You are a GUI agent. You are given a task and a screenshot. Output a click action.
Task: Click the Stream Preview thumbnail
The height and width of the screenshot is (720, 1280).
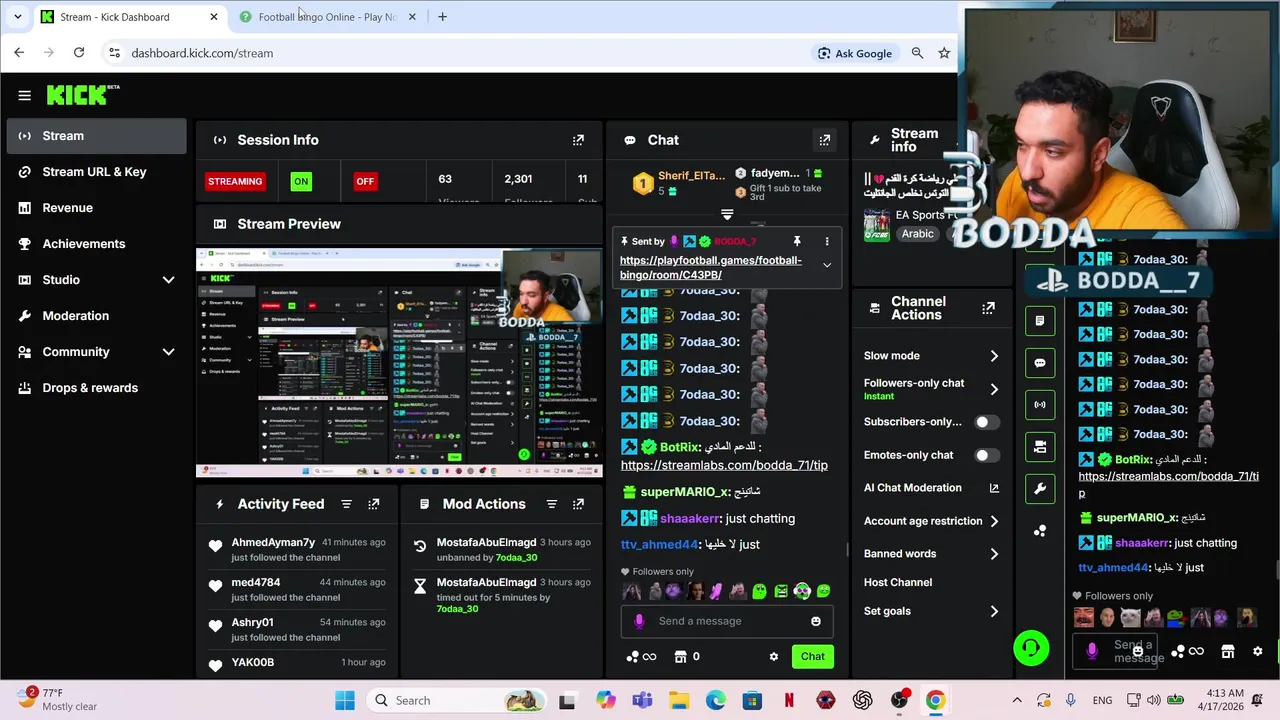click(400, 364)
